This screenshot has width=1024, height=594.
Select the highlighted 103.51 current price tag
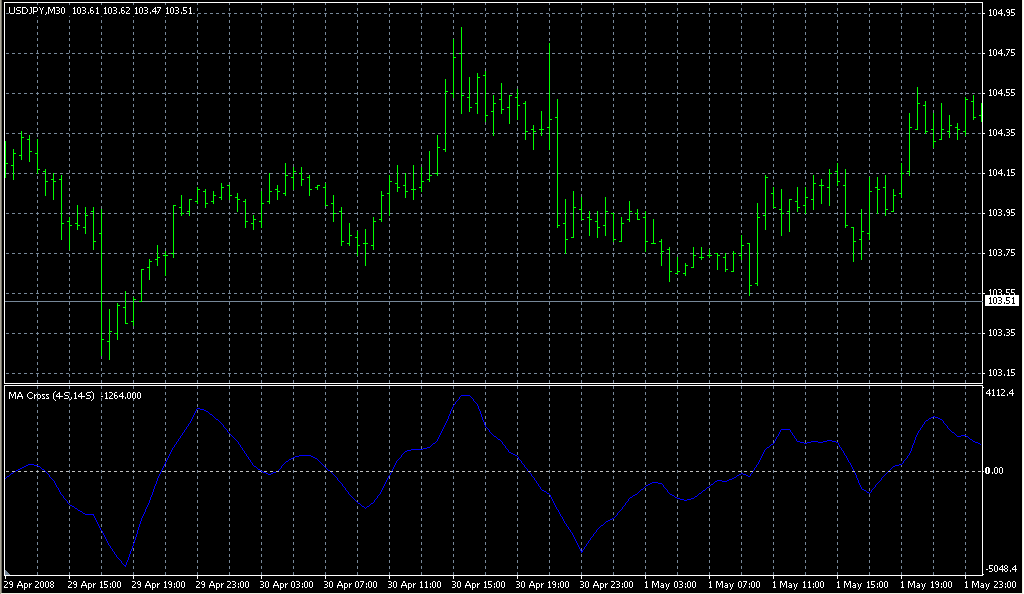point(1001,301)
